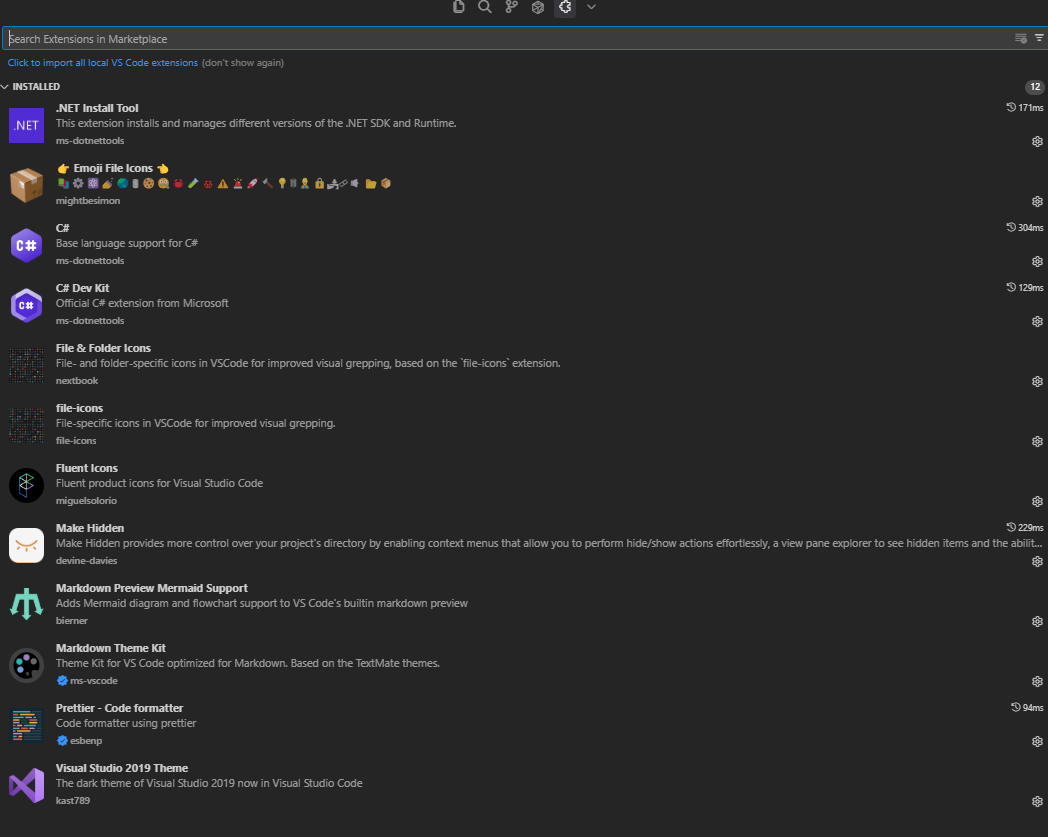Viewport: 1048px width, 837px height.
Task: Dismiss import prompt via don't show again
Action: click(243, 63)
